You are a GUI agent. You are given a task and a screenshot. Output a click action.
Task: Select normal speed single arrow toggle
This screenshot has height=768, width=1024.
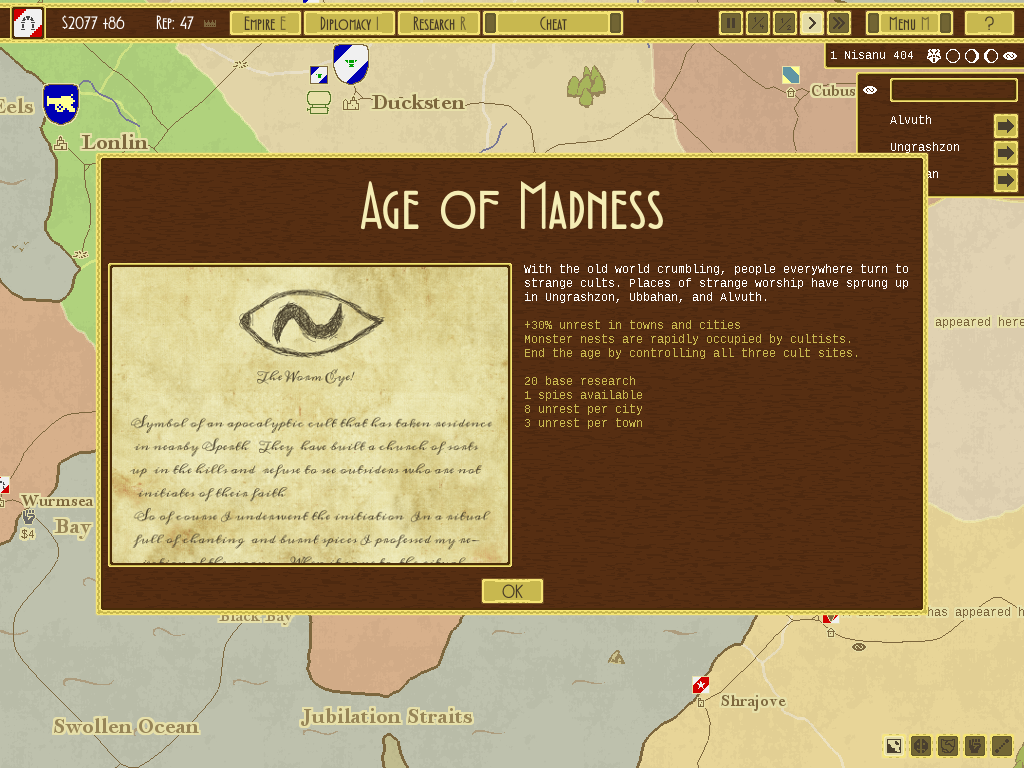(x=812, y=23)
